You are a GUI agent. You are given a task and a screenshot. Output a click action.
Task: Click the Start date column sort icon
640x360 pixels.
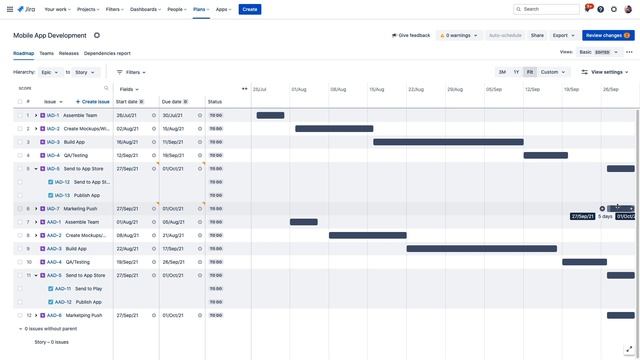pyautogui.click(x=142, y=102)
